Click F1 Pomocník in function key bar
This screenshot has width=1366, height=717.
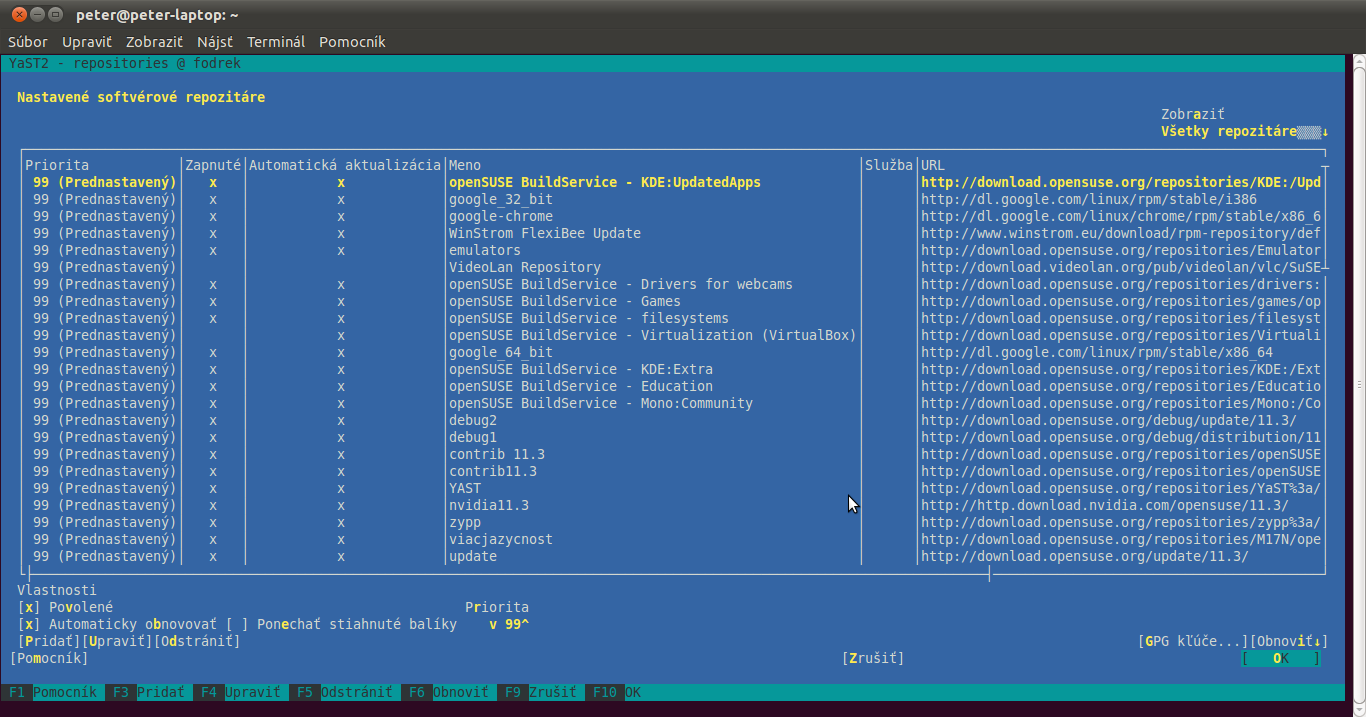click(x=53, y=692)
